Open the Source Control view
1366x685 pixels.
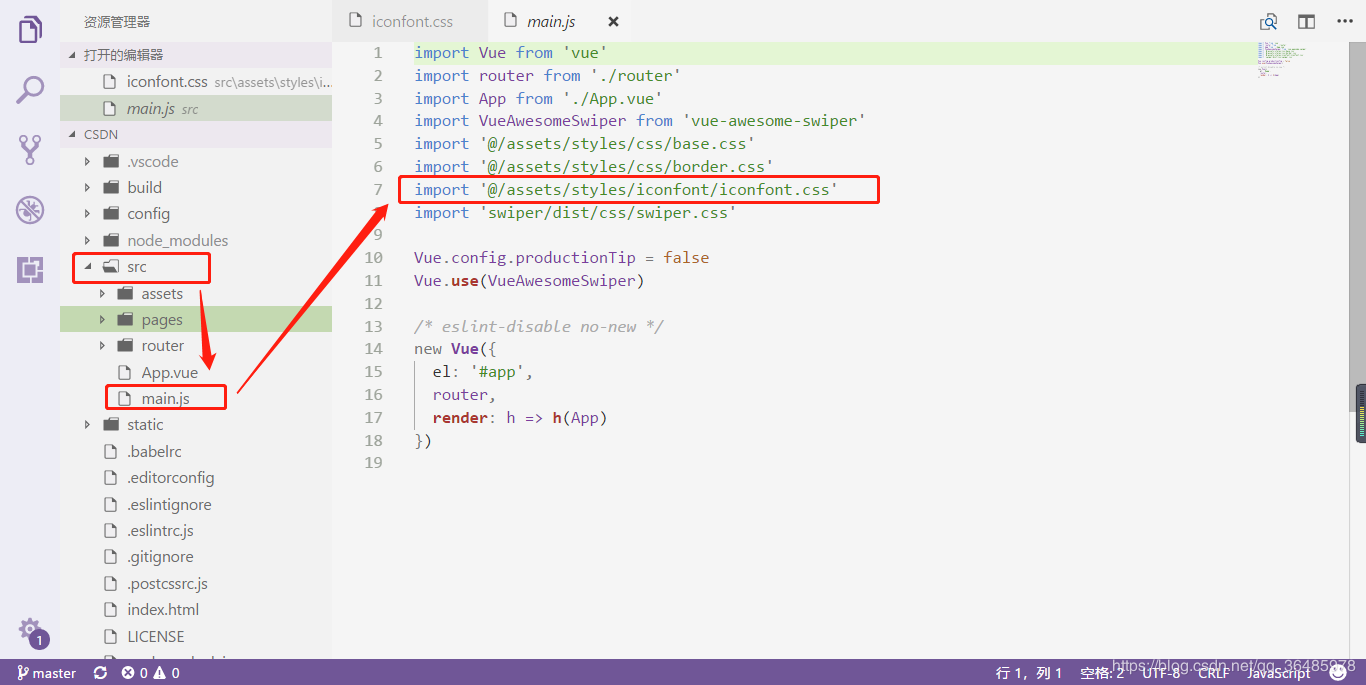click(x=31, y=150)
